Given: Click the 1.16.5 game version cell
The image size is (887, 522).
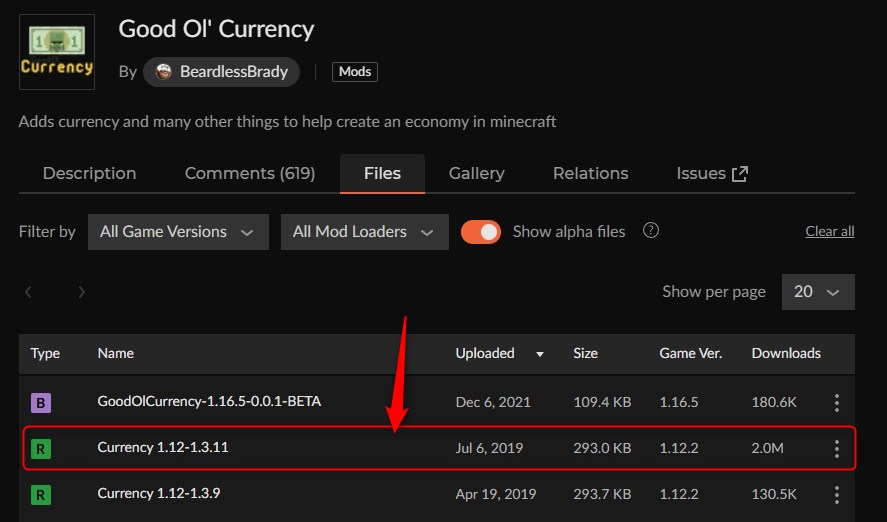Looking at the screenshot, I should [x=679, y=403].
